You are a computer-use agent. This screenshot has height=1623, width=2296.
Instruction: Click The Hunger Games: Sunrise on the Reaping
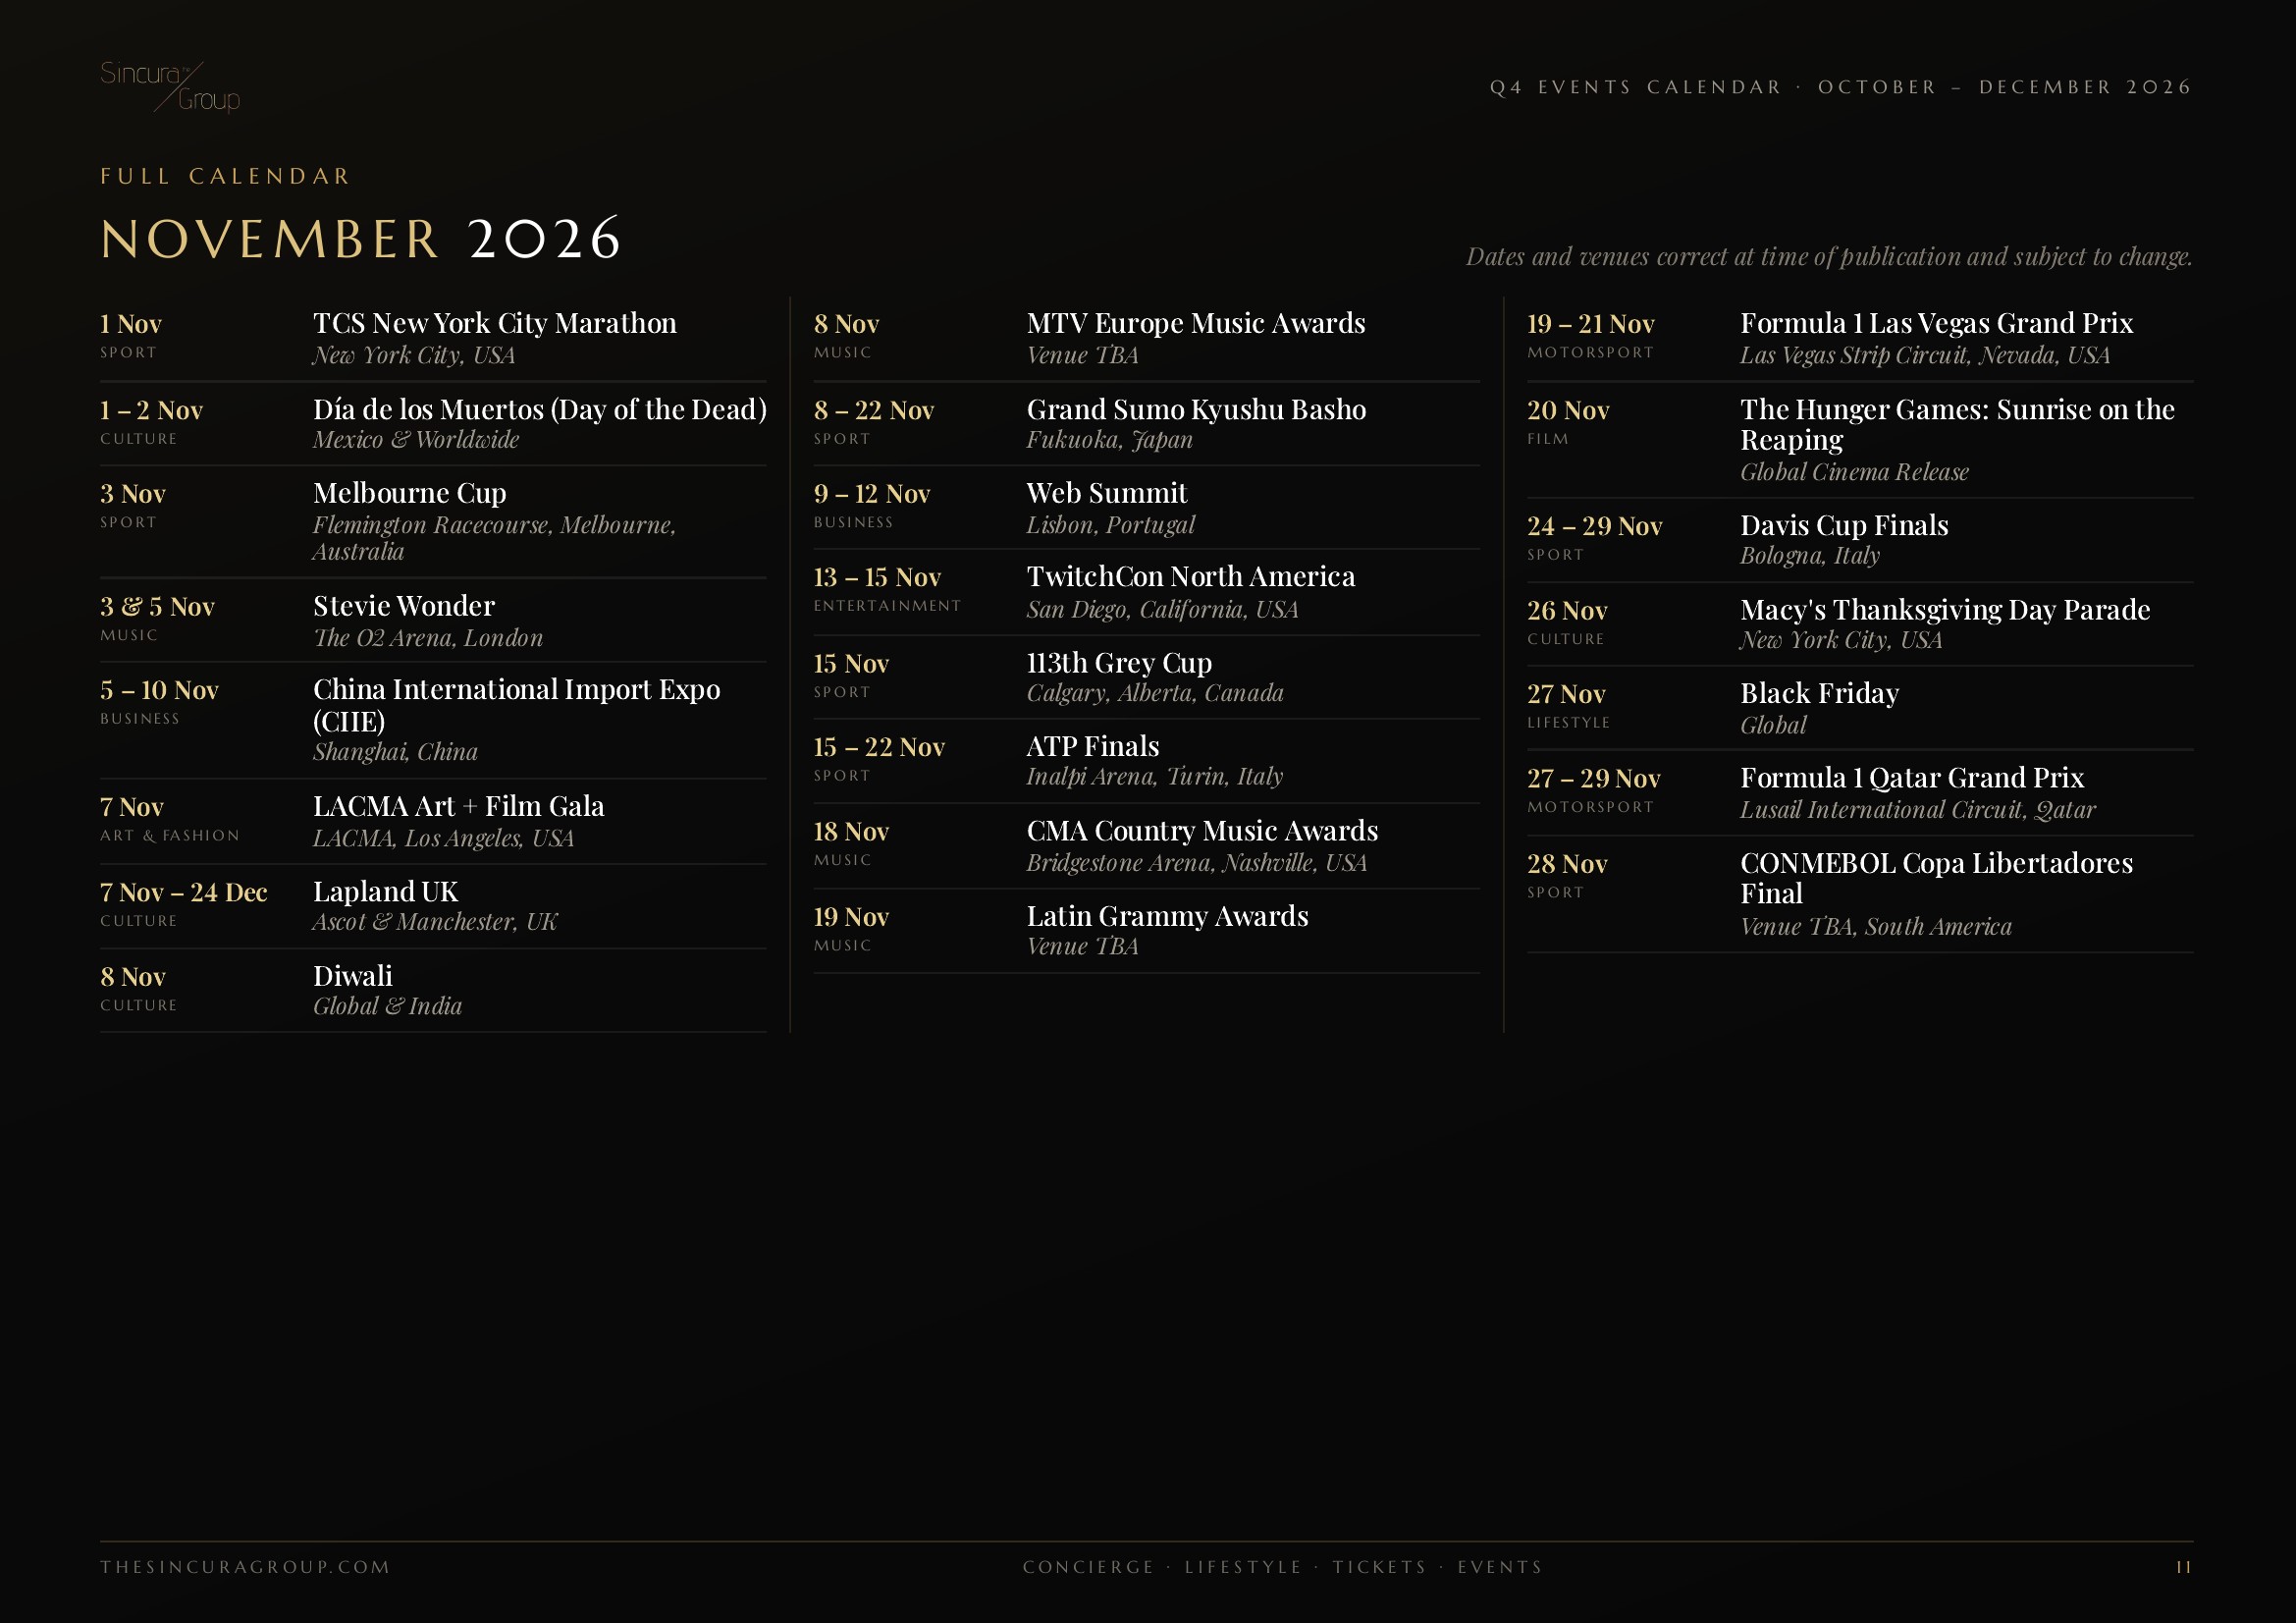coord(1956,425)
